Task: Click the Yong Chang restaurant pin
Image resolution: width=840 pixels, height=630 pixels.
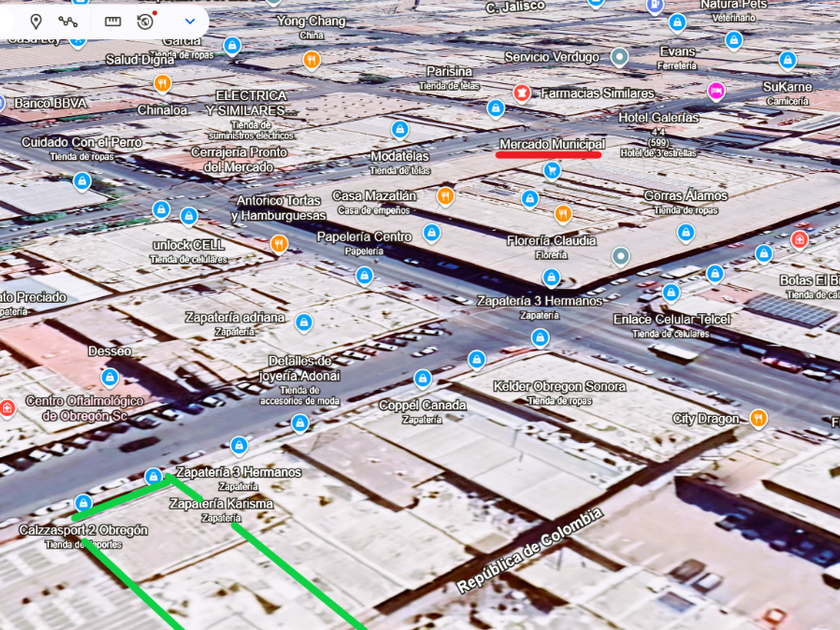Action: tap(311, 60)
